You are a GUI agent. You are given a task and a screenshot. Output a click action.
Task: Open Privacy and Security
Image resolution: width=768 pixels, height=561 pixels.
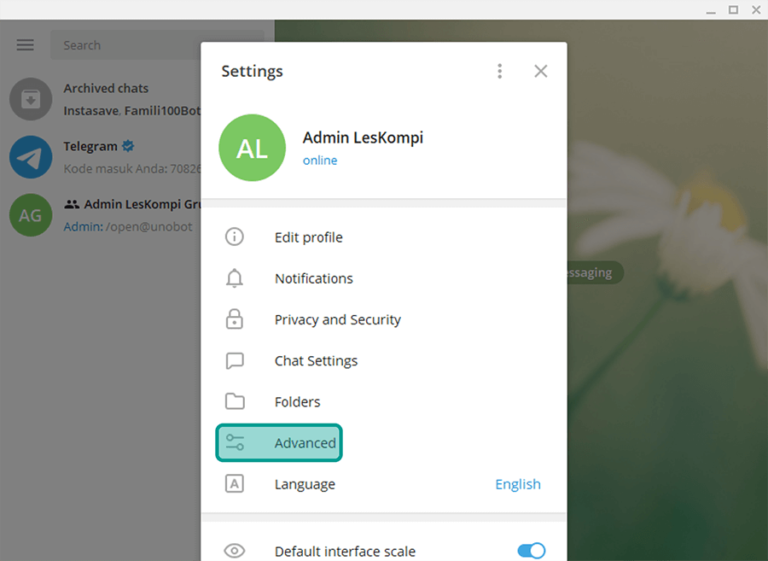[x=384, y=319]
